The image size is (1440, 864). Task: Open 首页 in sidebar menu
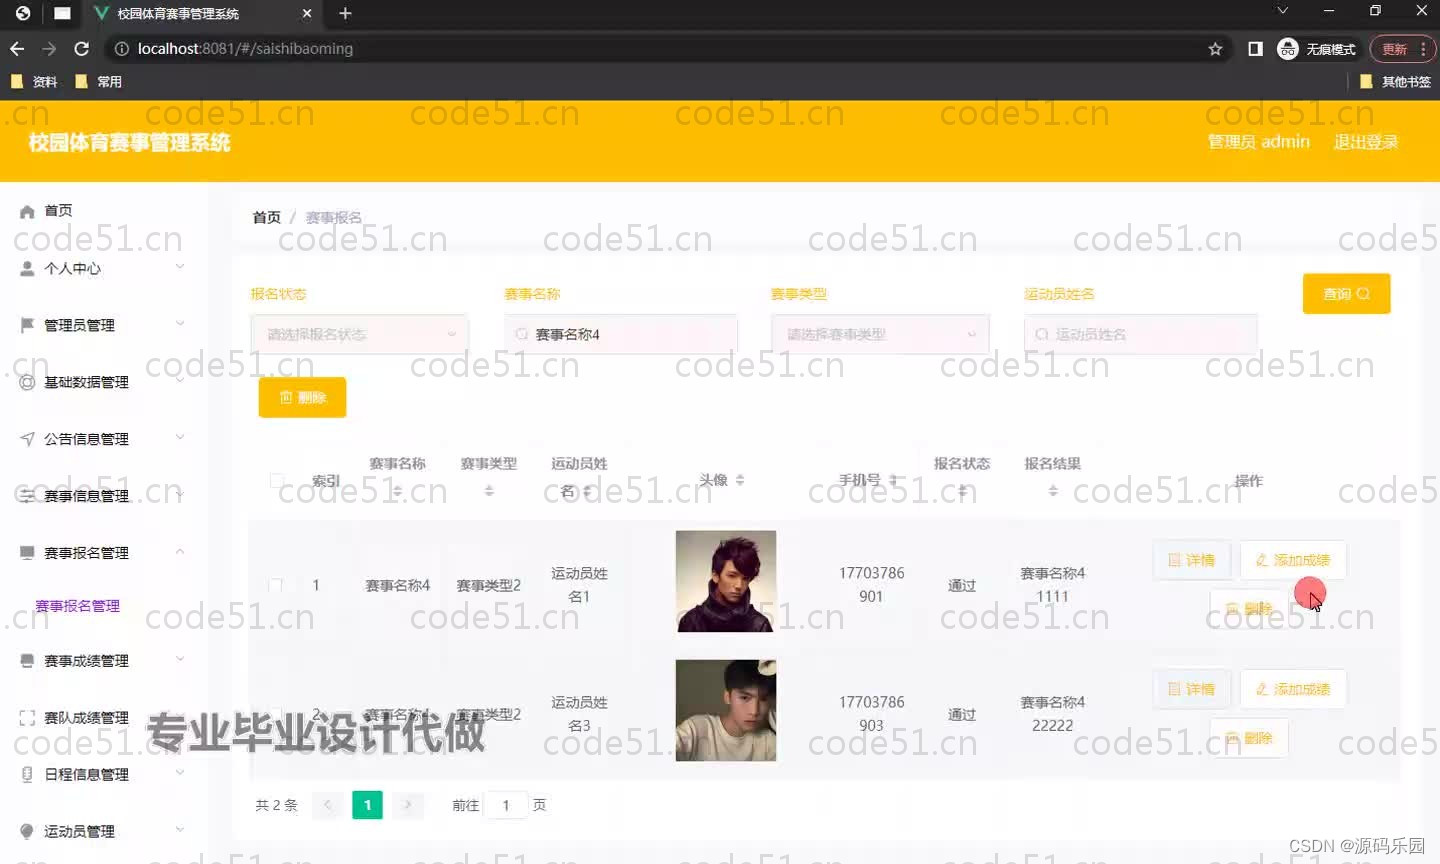click(x=58, y=211)
